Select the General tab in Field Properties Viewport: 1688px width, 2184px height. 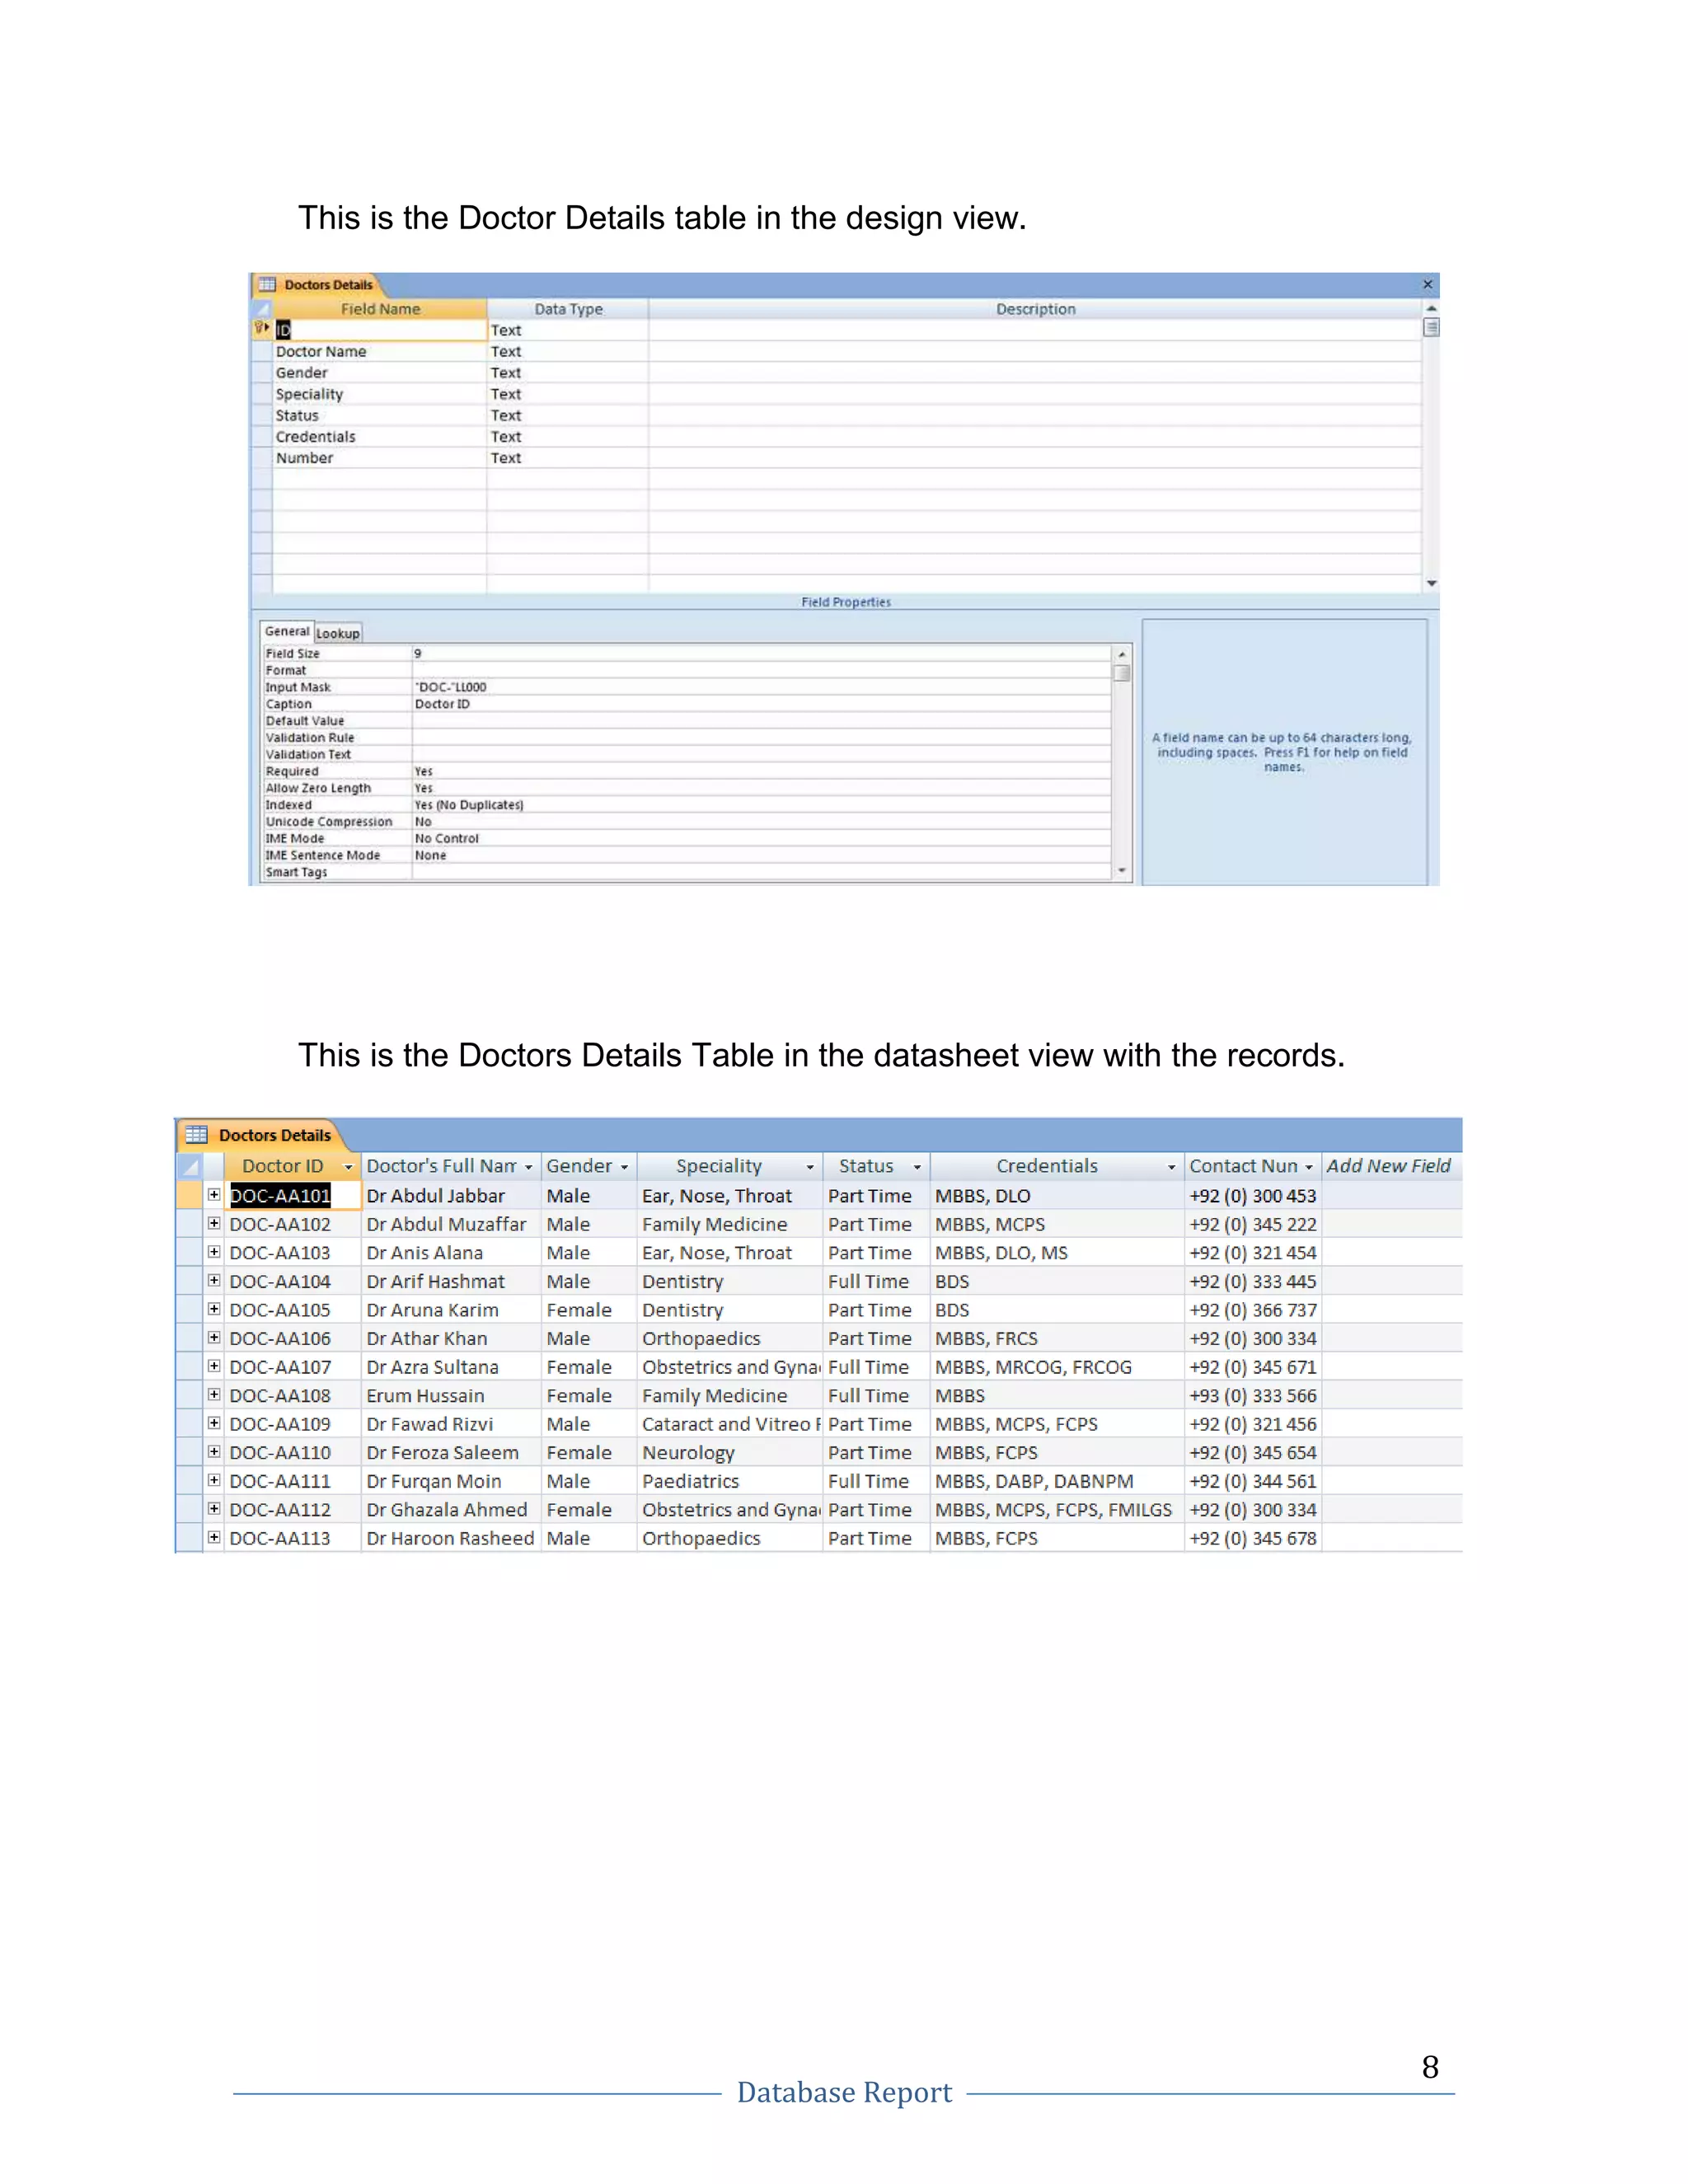(287, 631)
